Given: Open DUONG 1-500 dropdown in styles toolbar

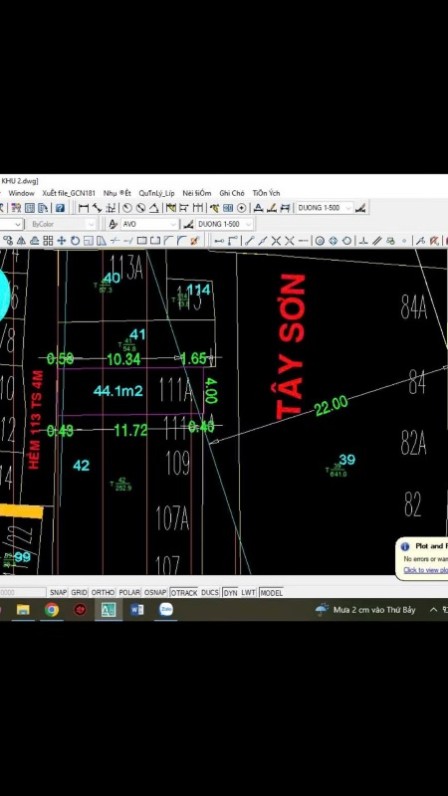Looking at the screenshot, I should pyautogui.click(x=224, y=224).
